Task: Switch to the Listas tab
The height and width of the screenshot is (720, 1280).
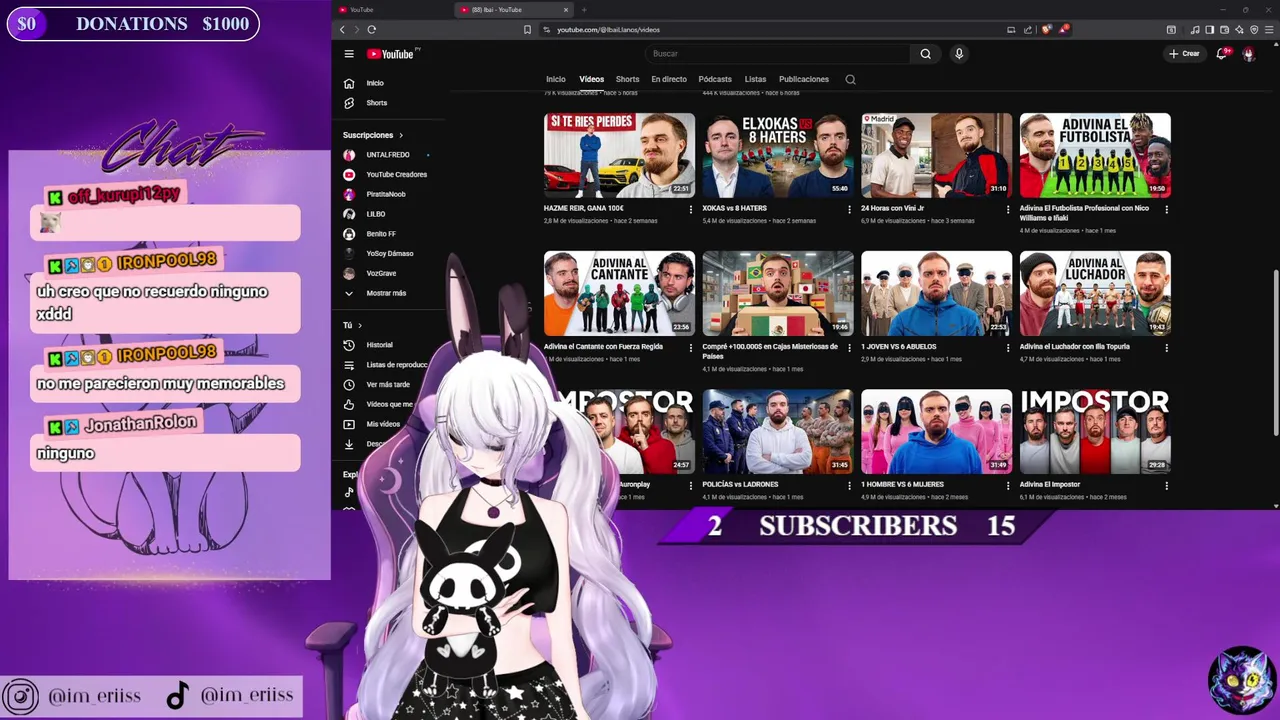Action: (x=755, y=79)
